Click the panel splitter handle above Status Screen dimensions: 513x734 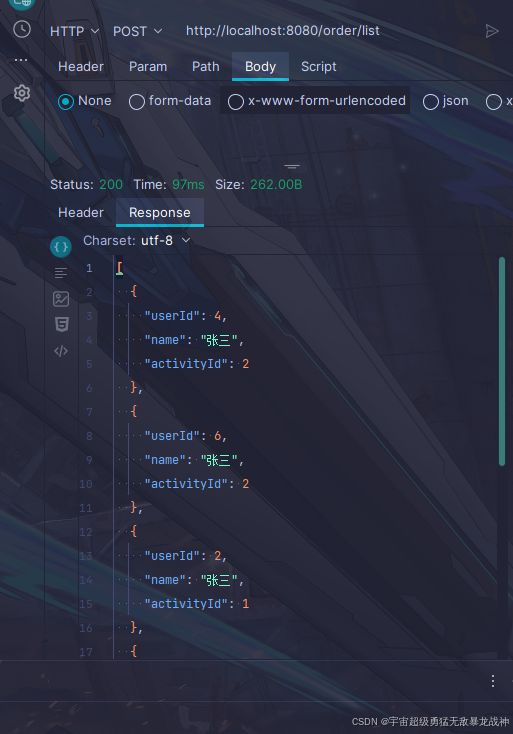coord(292,166)
